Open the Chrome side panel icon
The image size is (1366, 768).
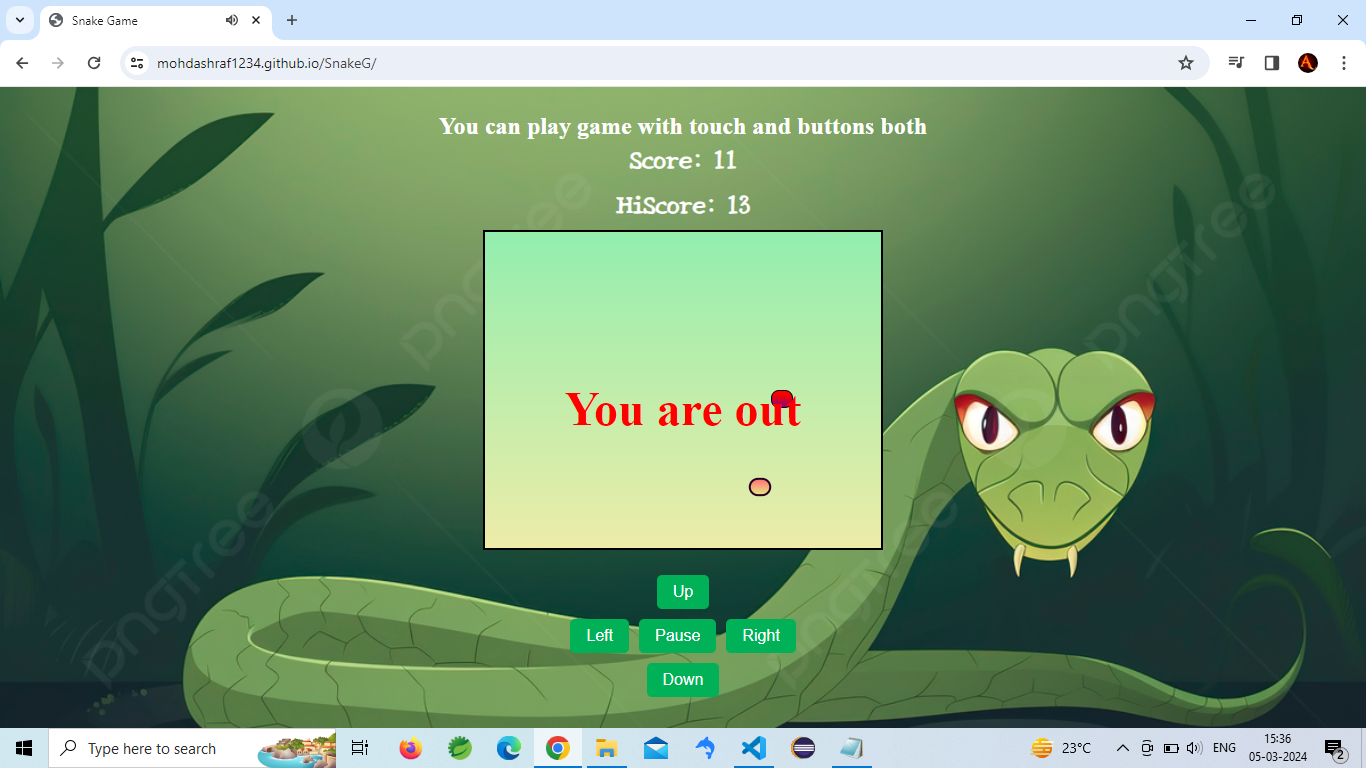point(1271,62)
